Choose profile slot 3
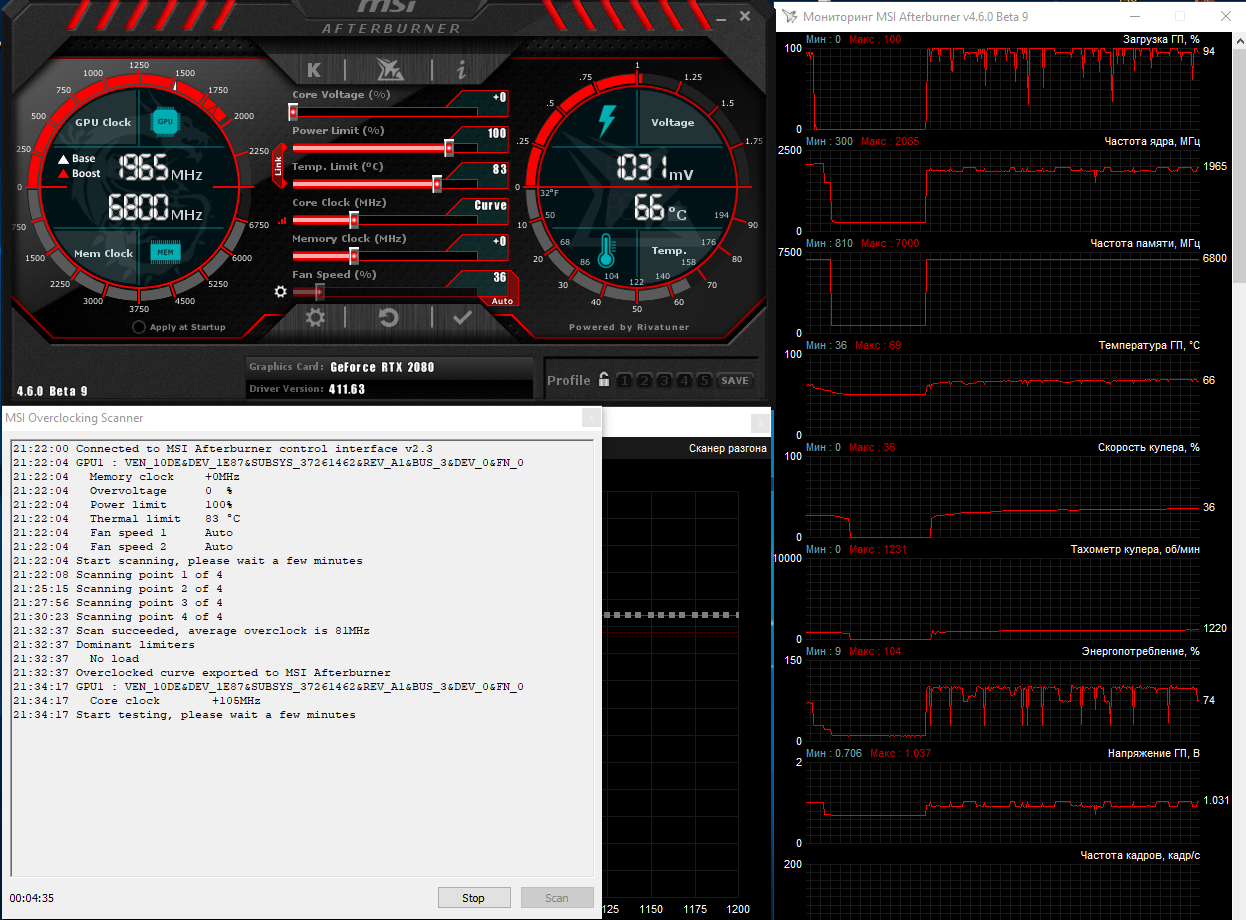The width and height of the screenshot is (1246, 920). (x=664, y=380)
